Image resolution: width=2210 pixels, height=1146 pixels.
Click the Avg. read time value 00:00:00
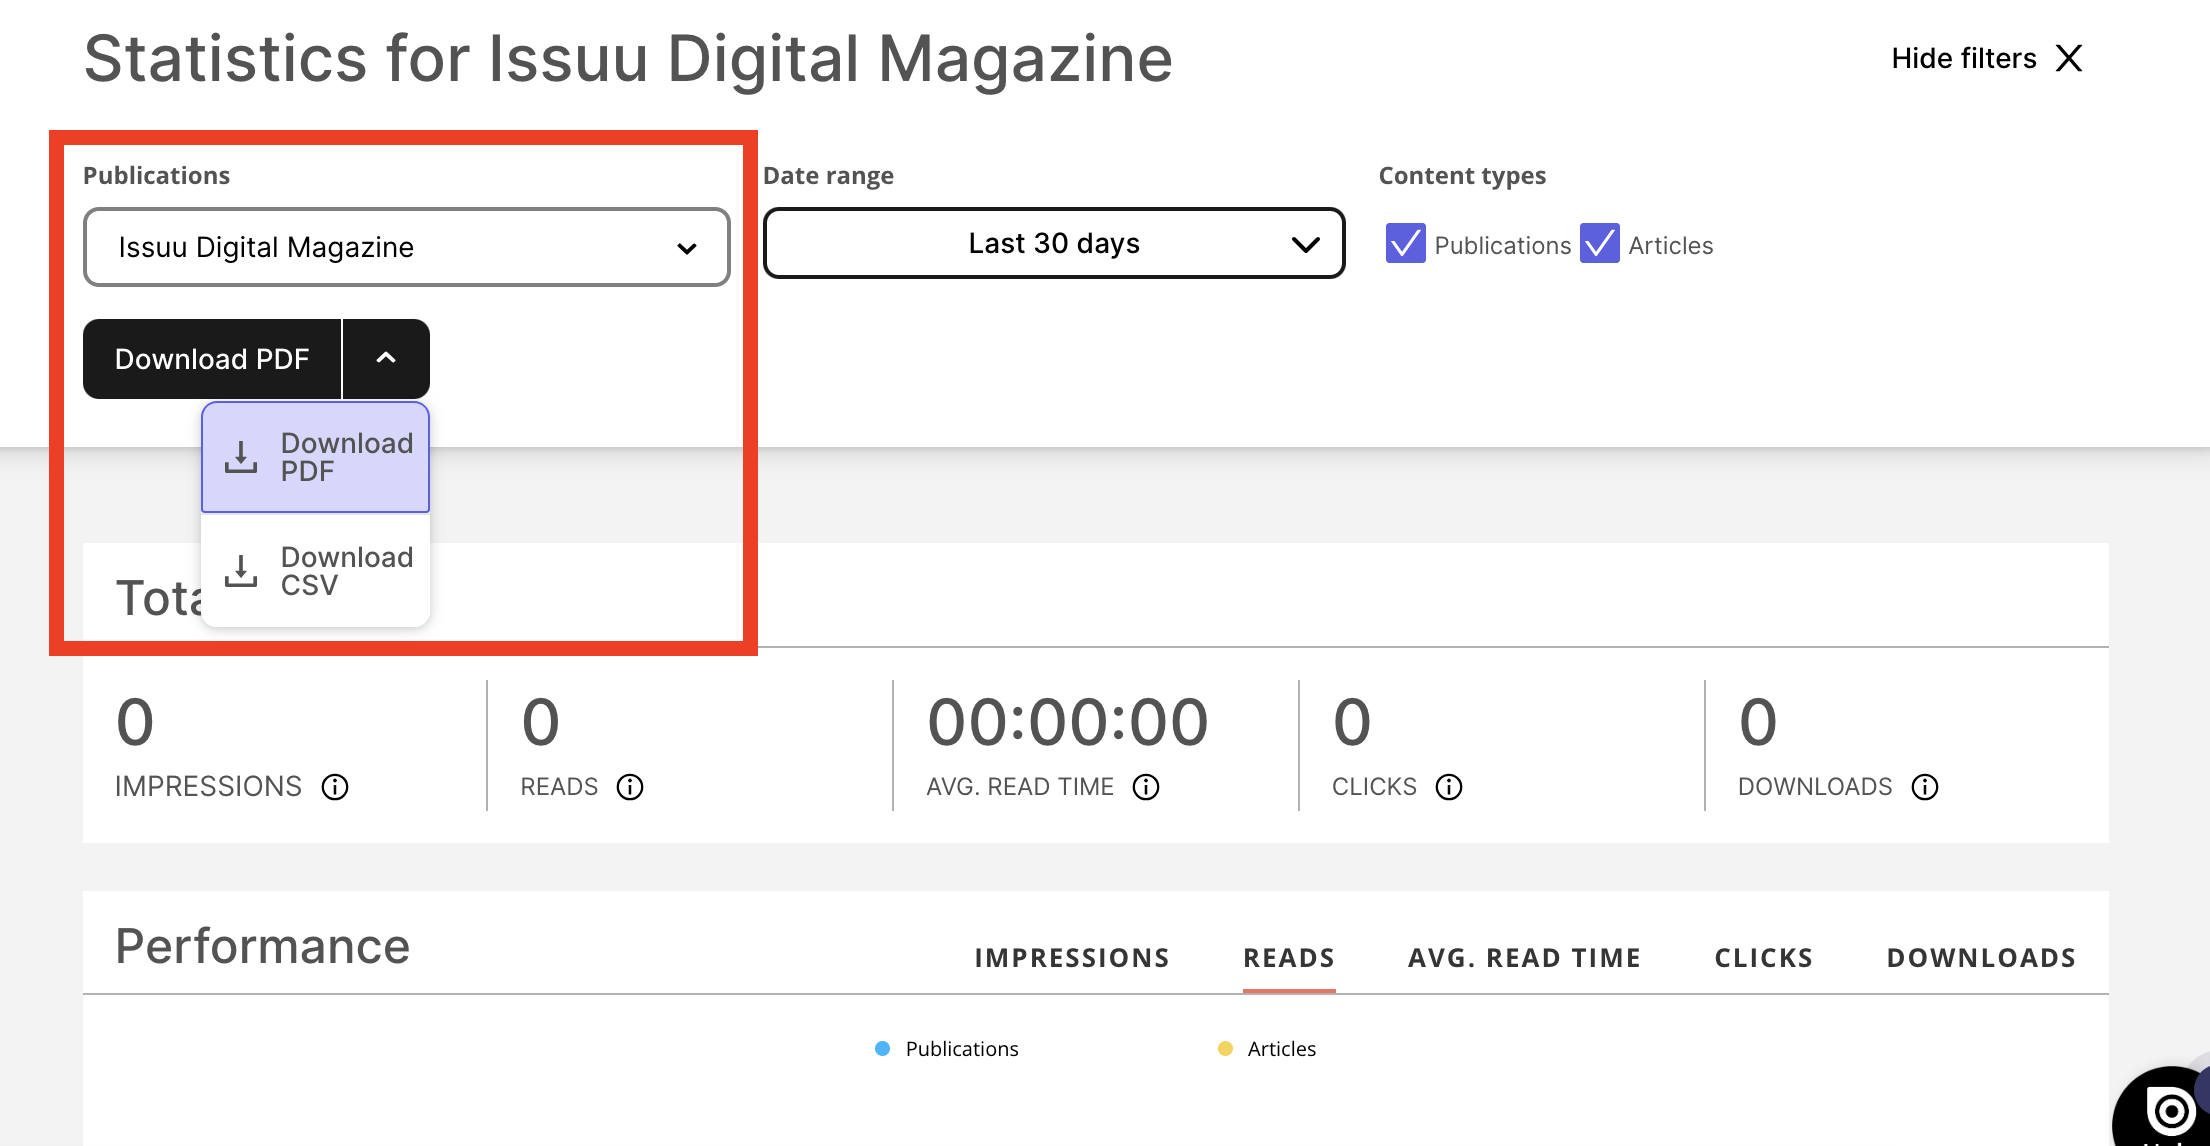1067,722
